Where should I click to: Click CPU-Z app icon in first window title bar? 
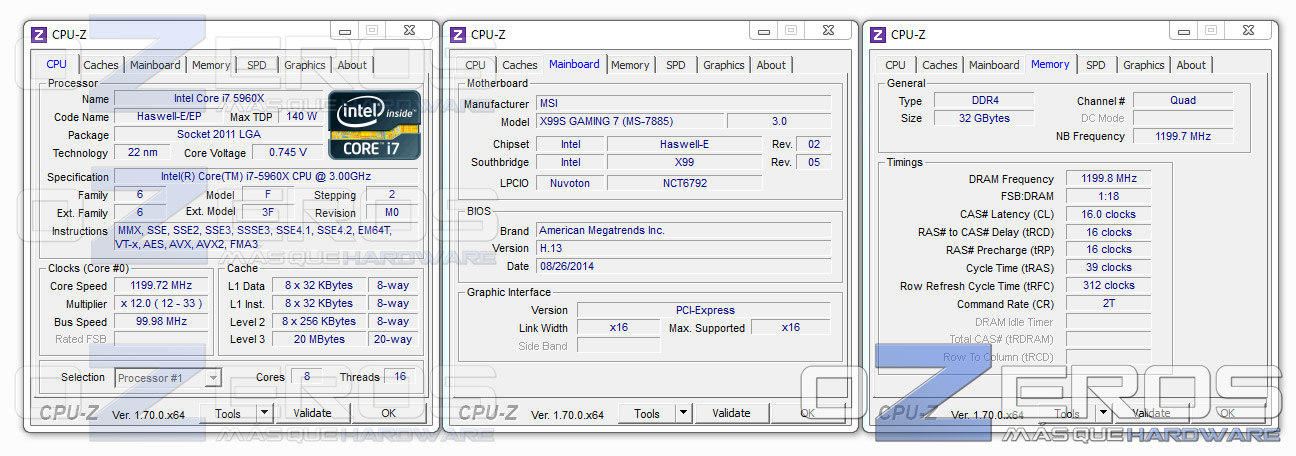39,34
